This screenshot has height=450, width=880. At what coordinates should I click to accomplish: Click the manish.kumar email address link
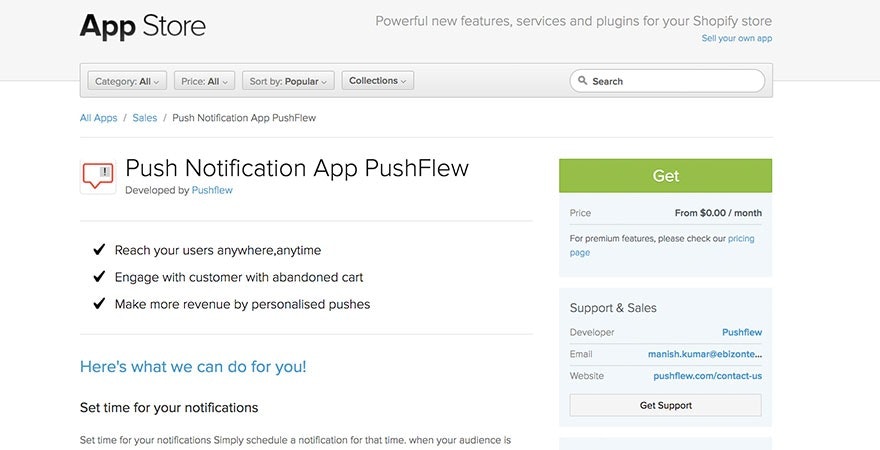click(x=704, y=354)
